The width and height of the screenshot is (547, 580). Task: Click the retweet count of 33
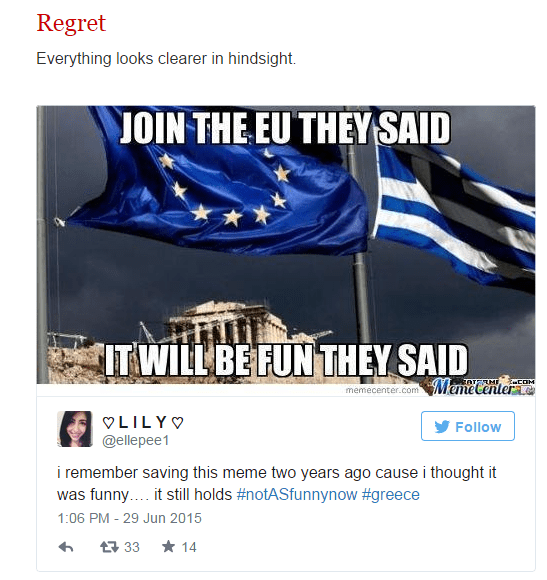132,547
